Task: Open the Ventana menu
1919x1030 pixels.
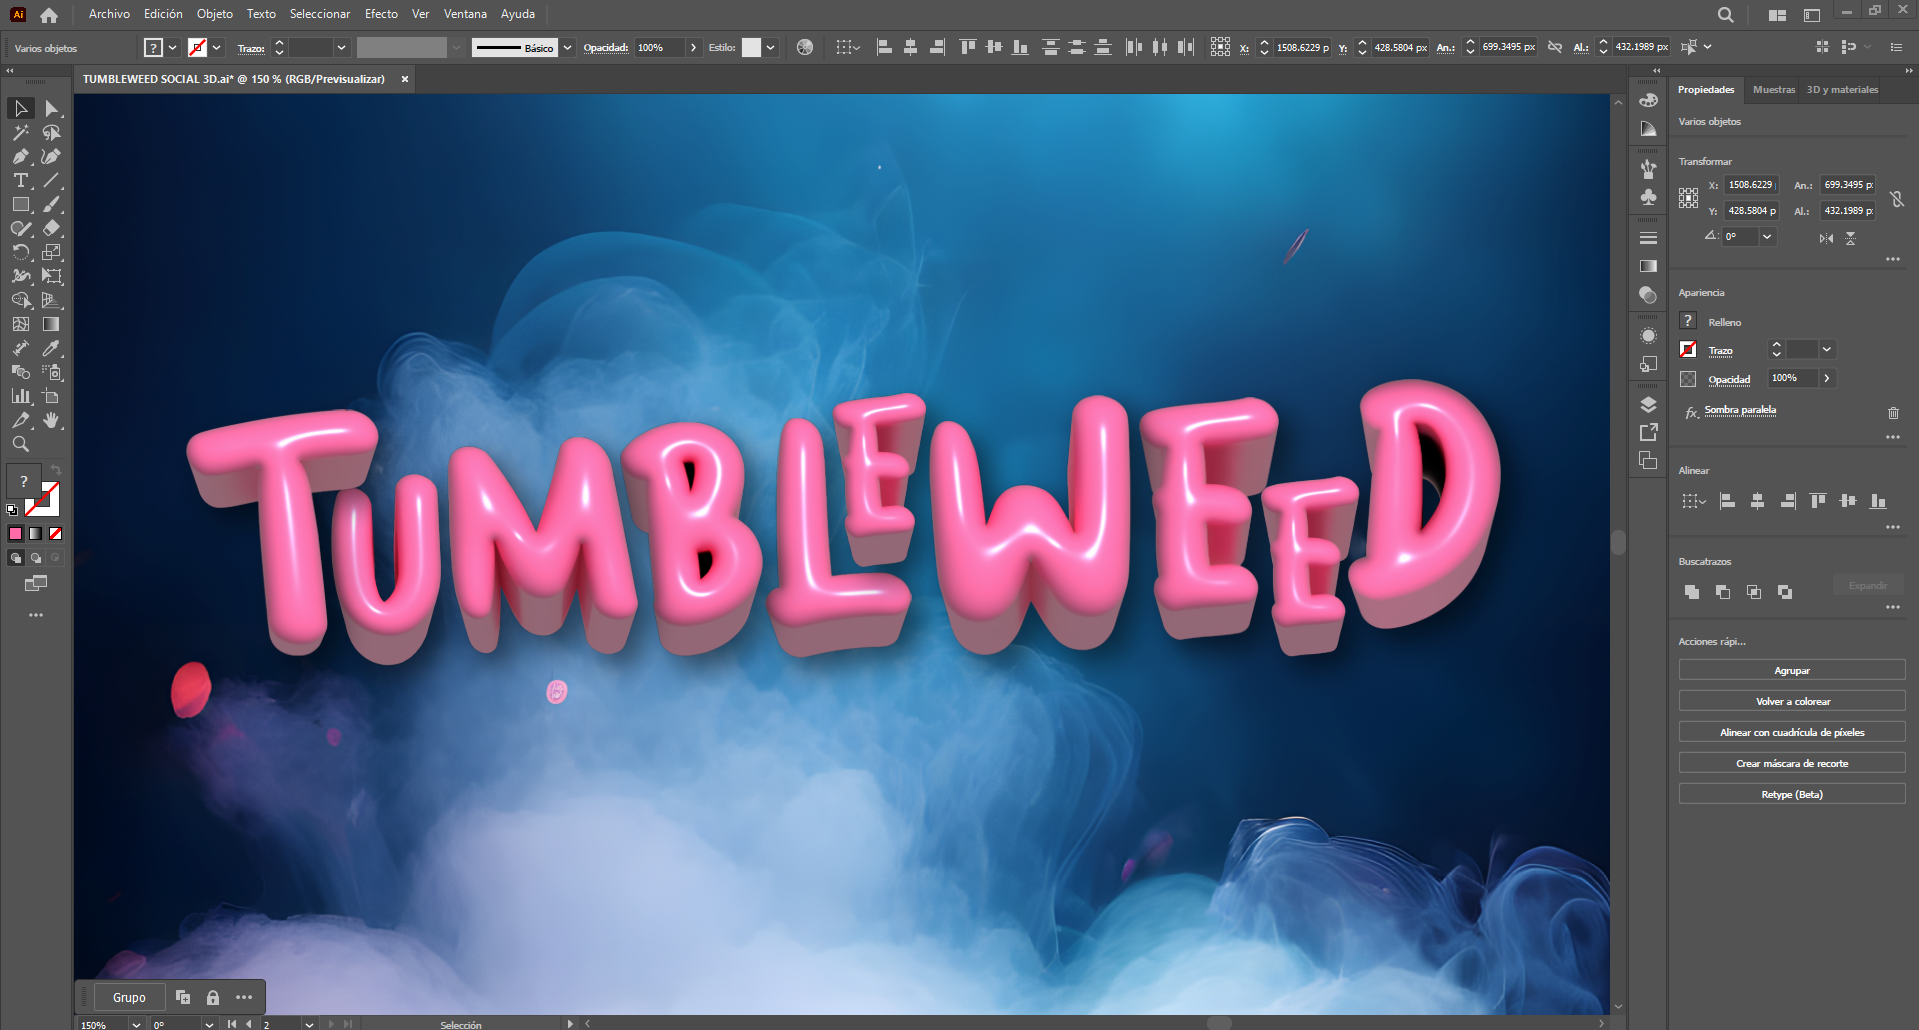Action: 465,14
